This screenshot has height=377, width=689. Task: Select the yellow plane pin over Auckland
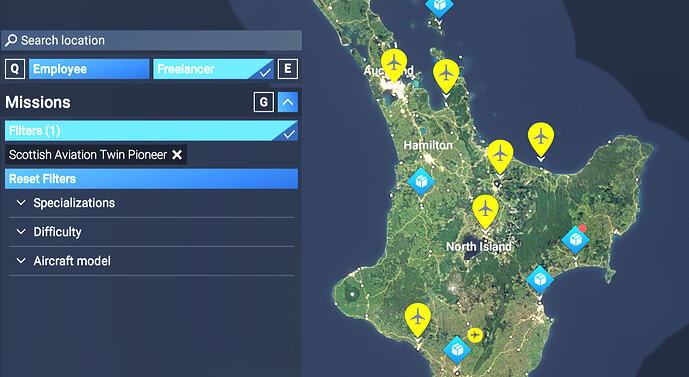click(x=394, y=64)
